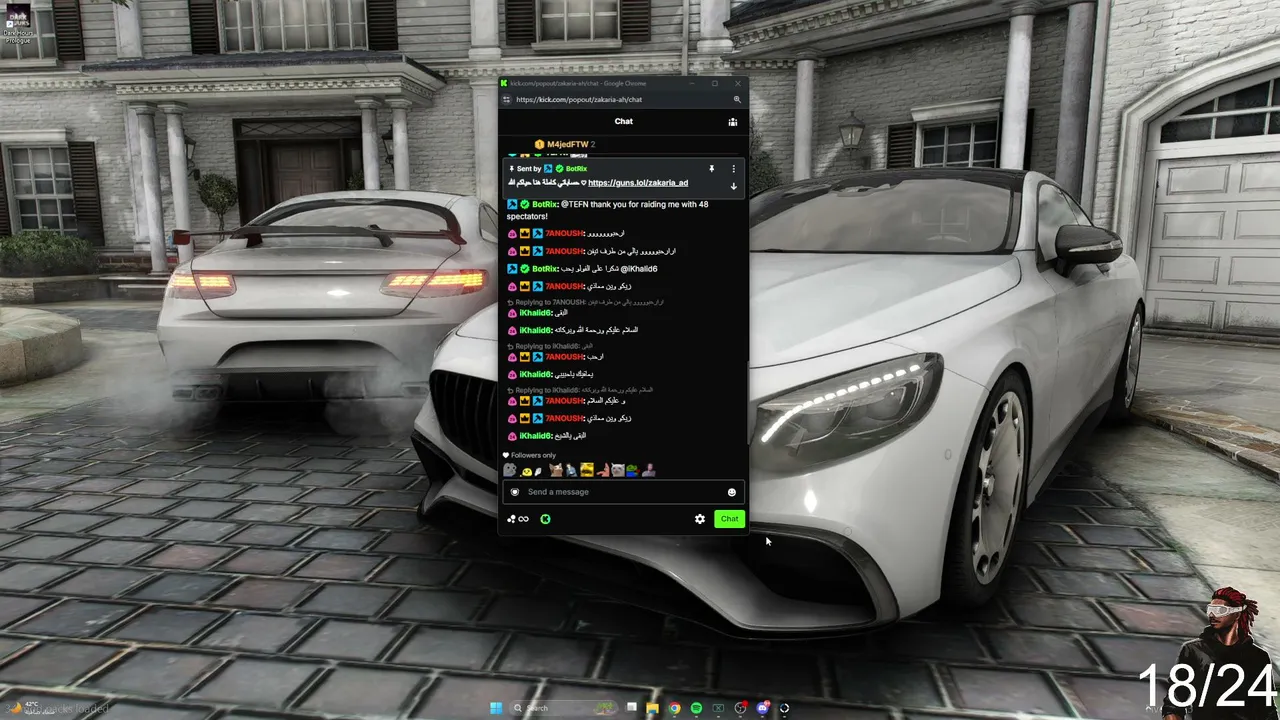1280x720 pixels.
Task: Click the channel points infinity icon
Action: [x=518, y=519]
